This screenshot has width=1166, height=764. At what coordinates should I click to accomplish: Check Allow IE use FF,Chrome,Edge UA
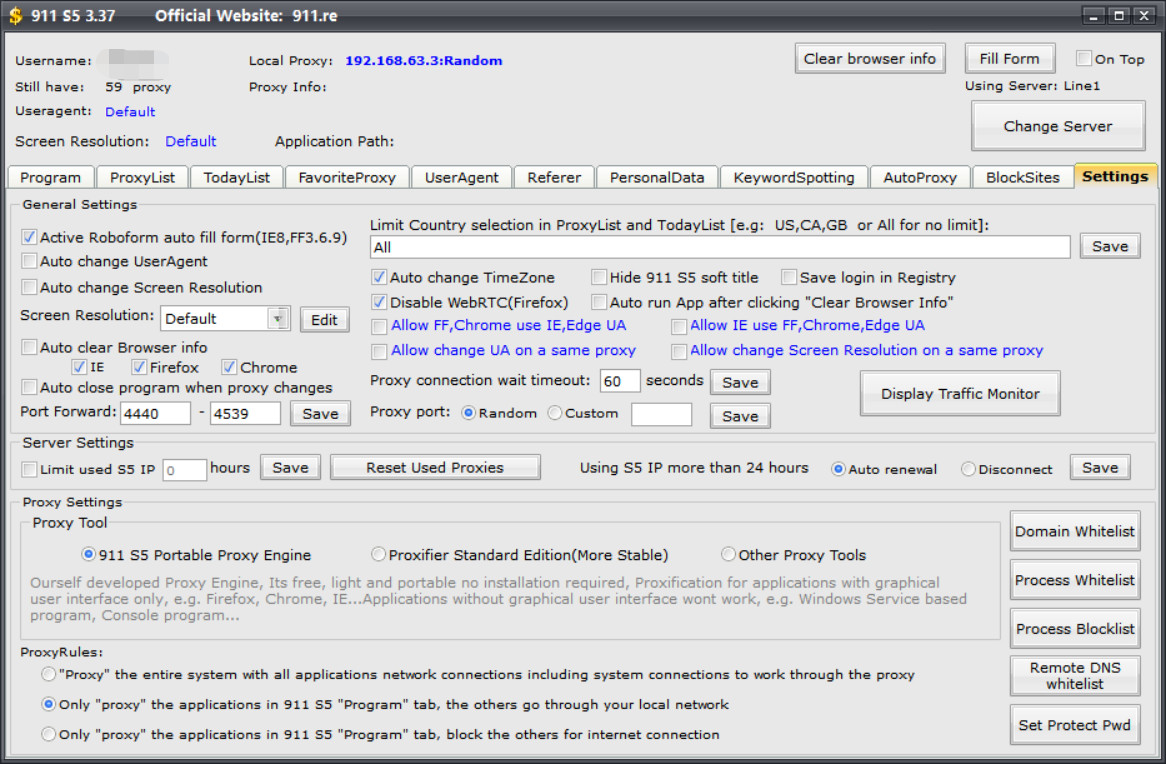[678, 327]
